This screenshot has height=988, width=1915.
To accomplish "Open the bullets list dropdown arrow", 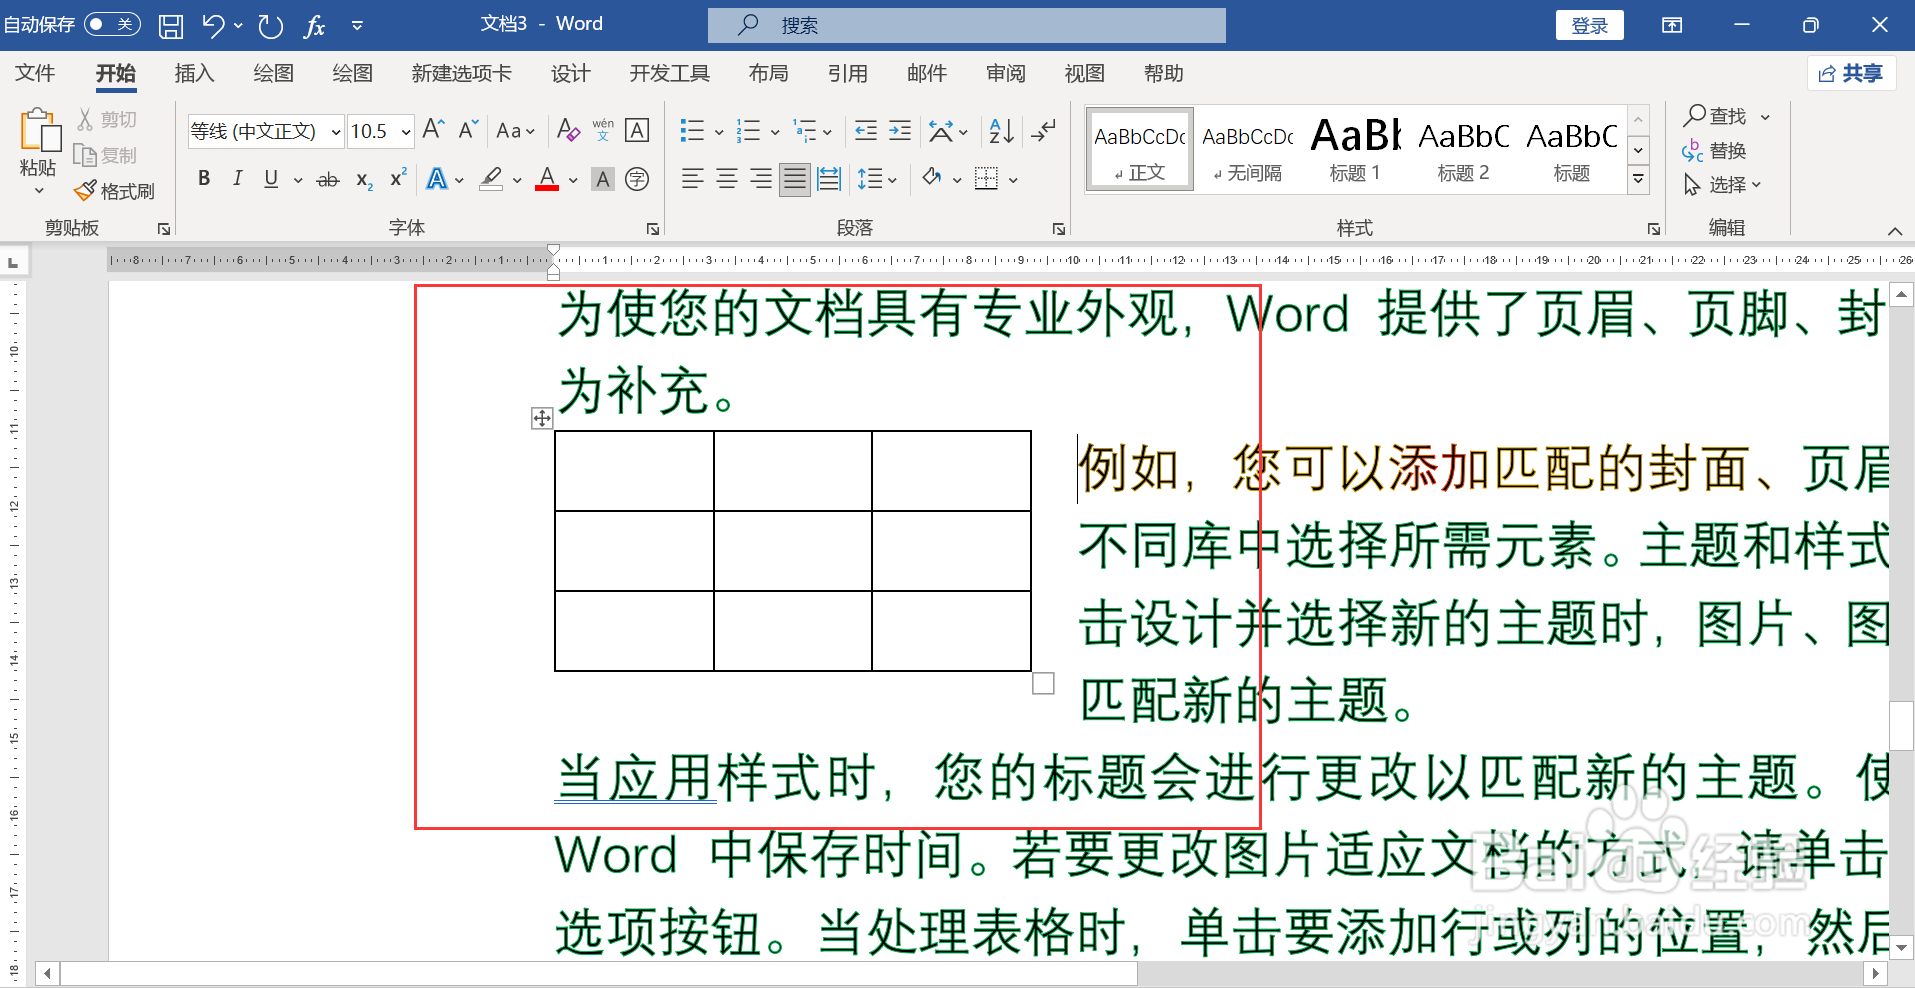I will [x=718, y=131].
